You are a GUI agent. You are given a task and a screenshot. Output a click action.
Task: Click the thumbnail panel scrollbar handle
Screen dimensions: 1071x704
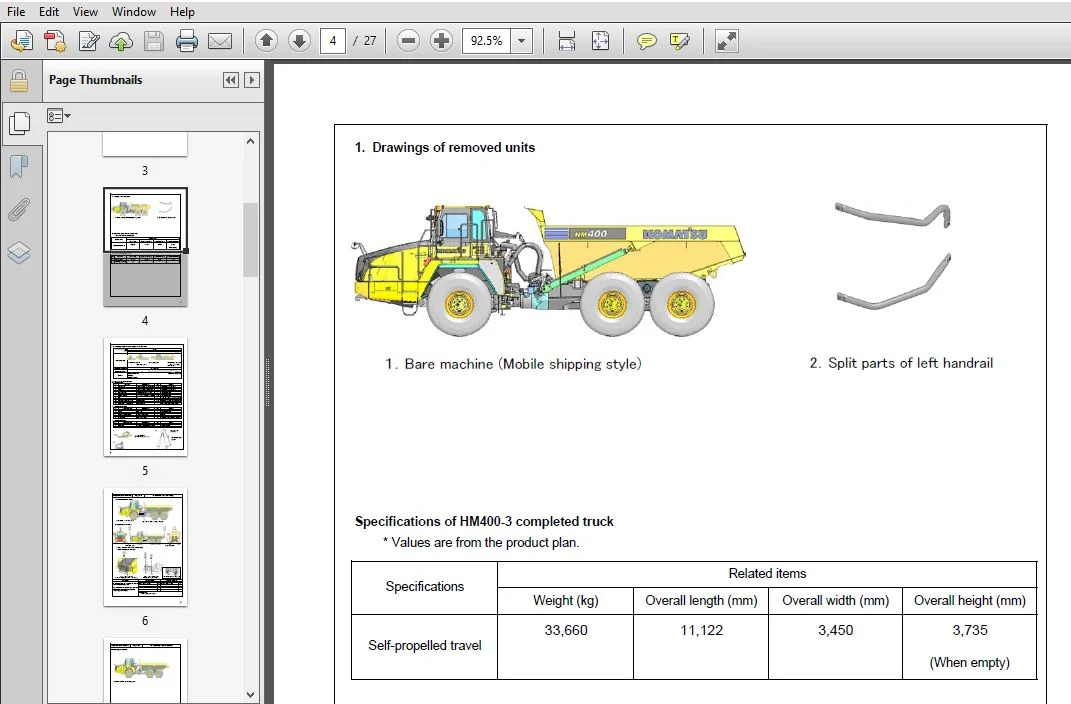tap(250, 239)
